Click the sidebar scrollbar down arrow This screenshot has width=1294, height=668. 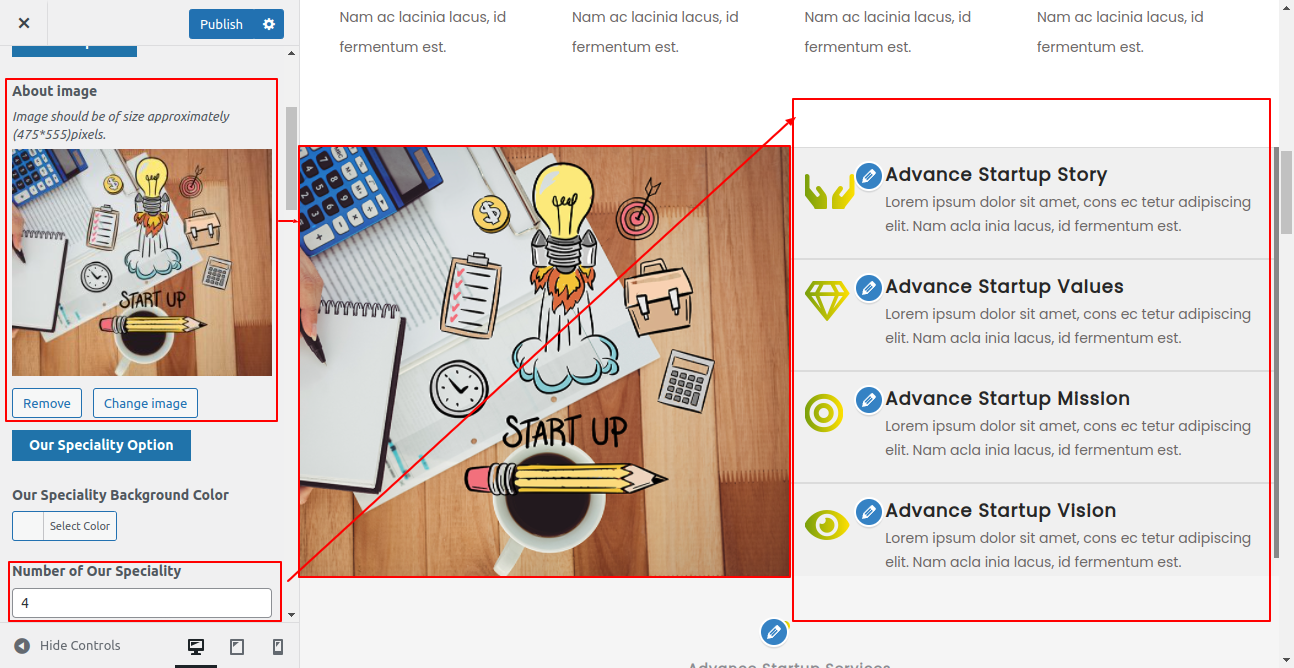tap(291, 614)
